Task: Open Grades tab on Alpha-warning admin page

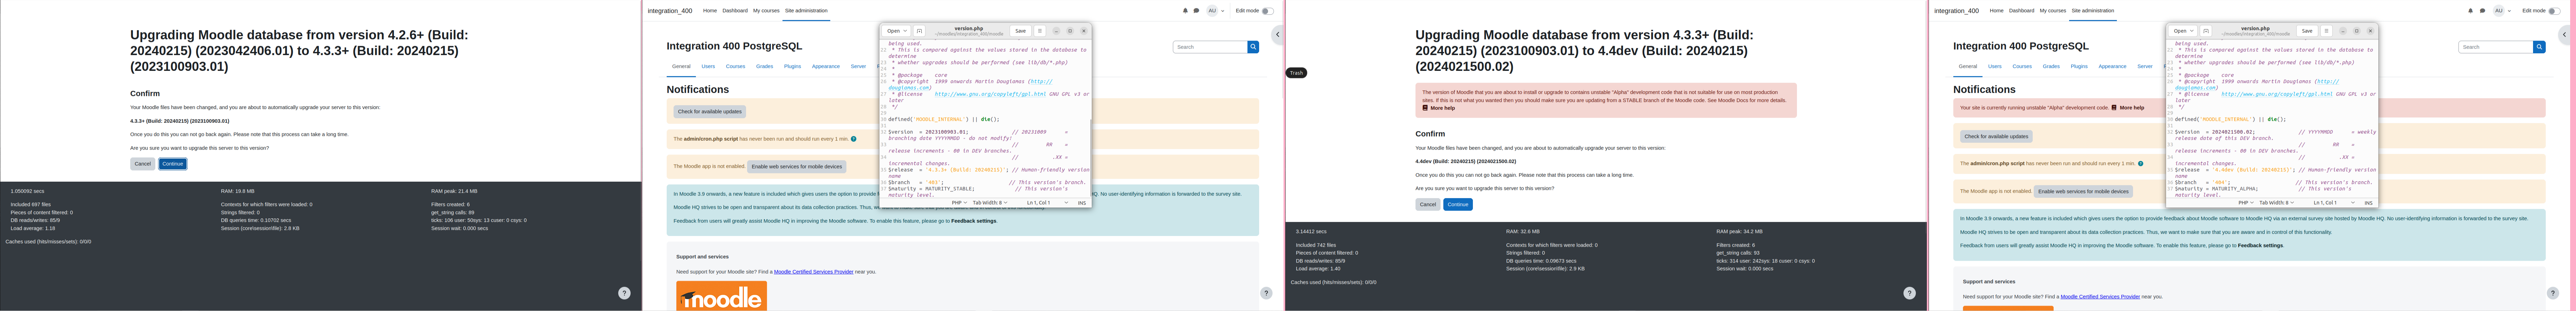Action: (2051, 66)
